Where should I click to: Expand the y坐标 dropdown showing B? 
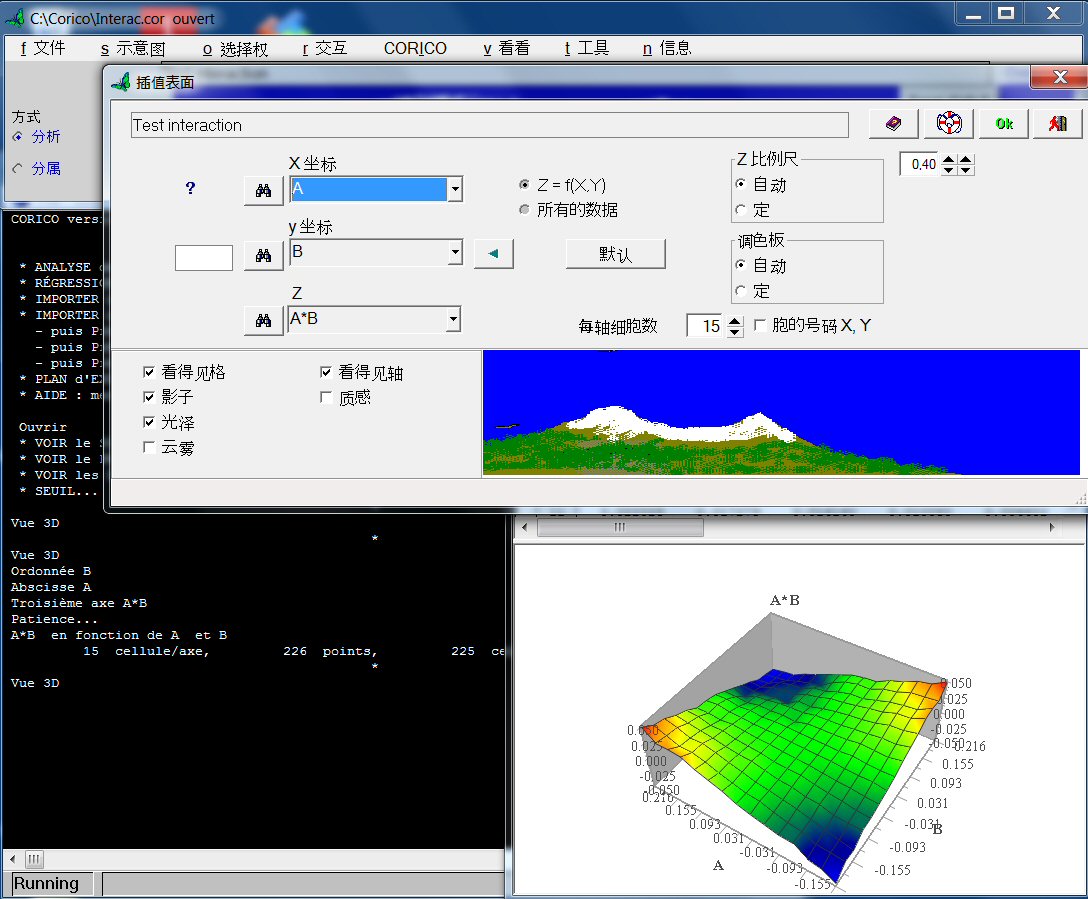pyautogui.click(x=454, y=253)
